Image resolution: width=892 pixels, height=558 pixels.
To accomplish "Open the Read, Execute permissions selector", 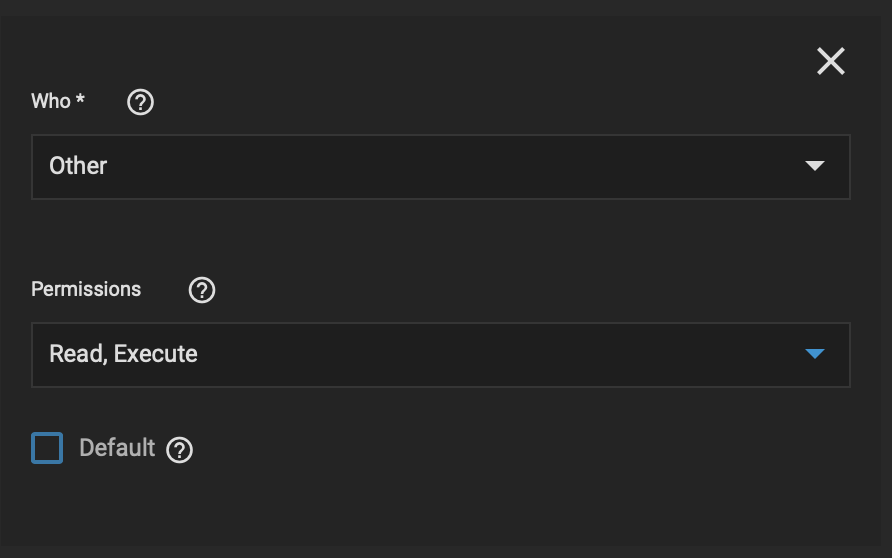I will [x=441, y=355].
